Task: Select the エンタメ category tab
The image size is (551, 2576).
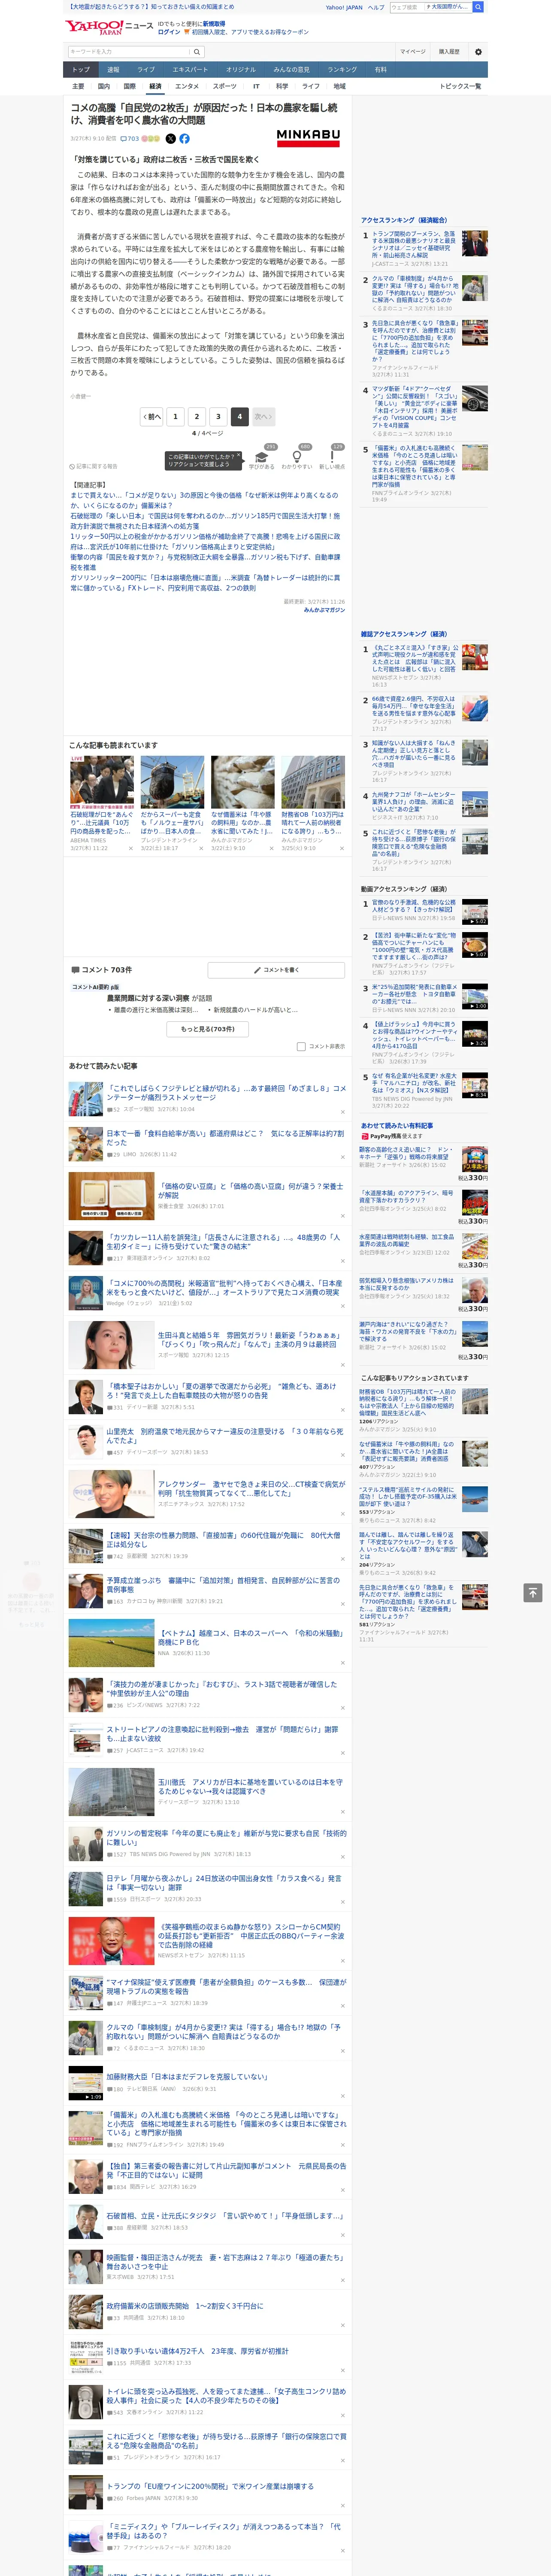Action: 187,86
